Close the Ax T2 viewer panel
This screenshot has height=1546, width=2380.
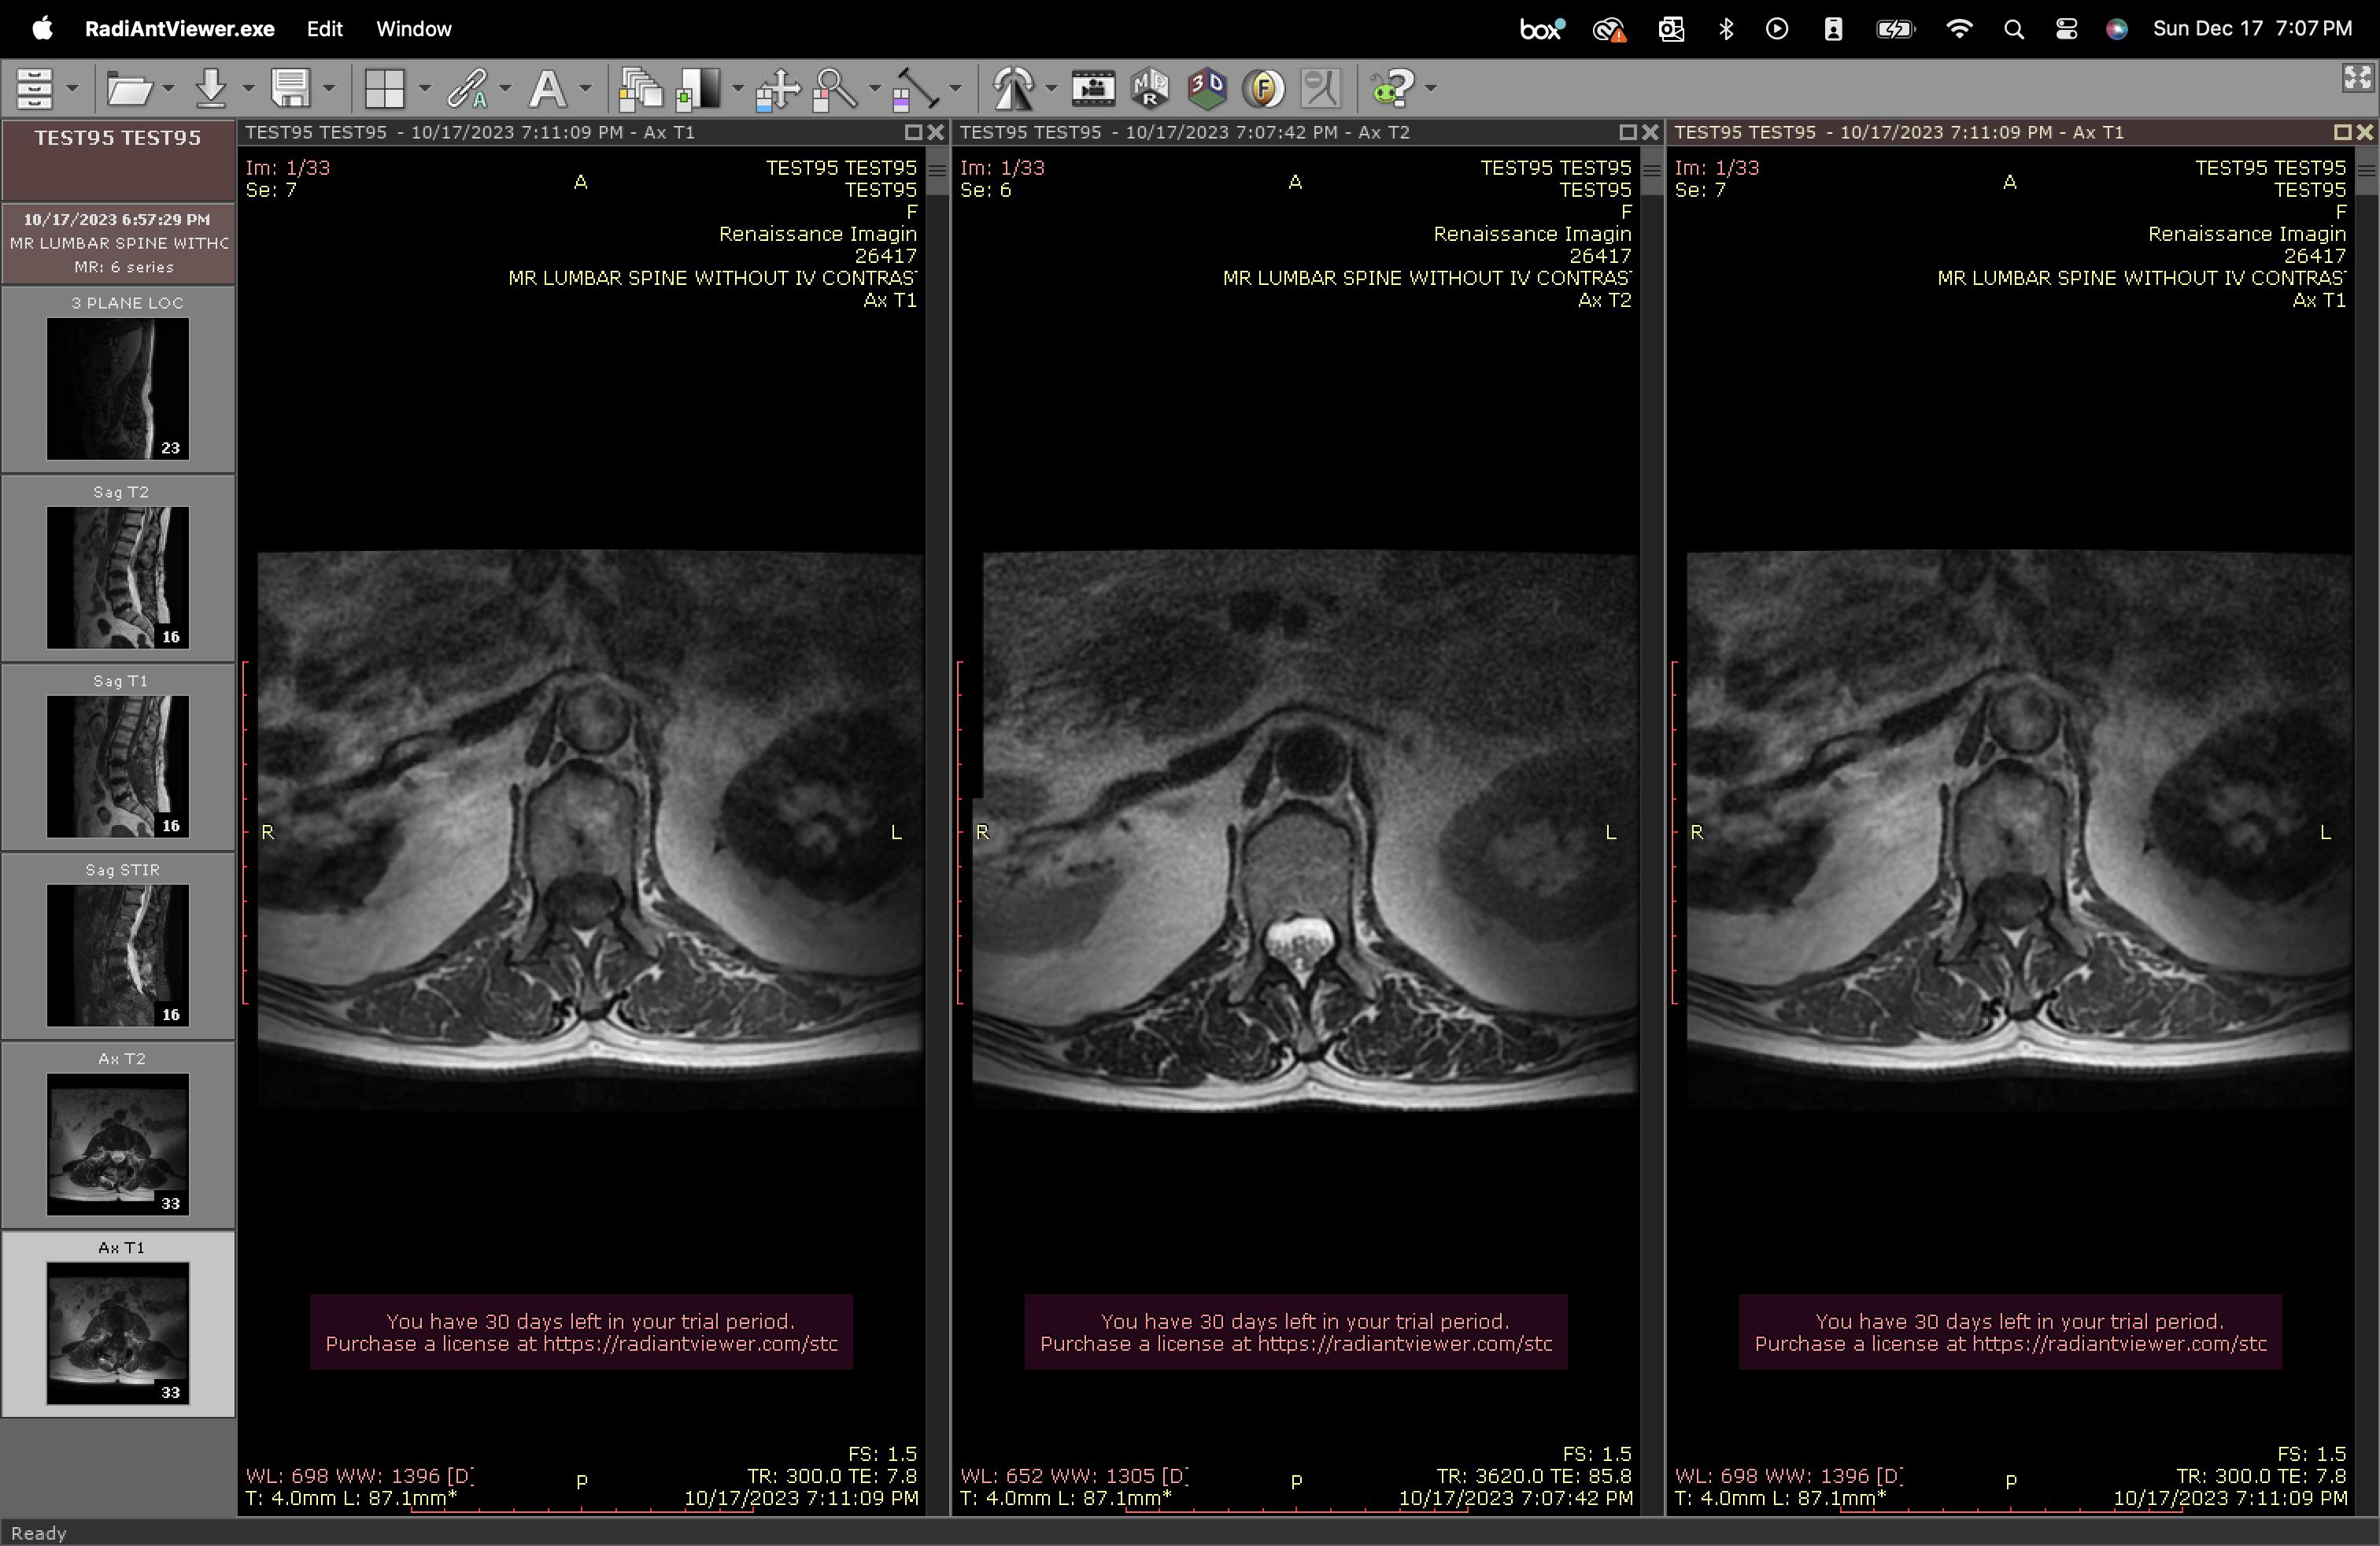(x=1650, y=132)
